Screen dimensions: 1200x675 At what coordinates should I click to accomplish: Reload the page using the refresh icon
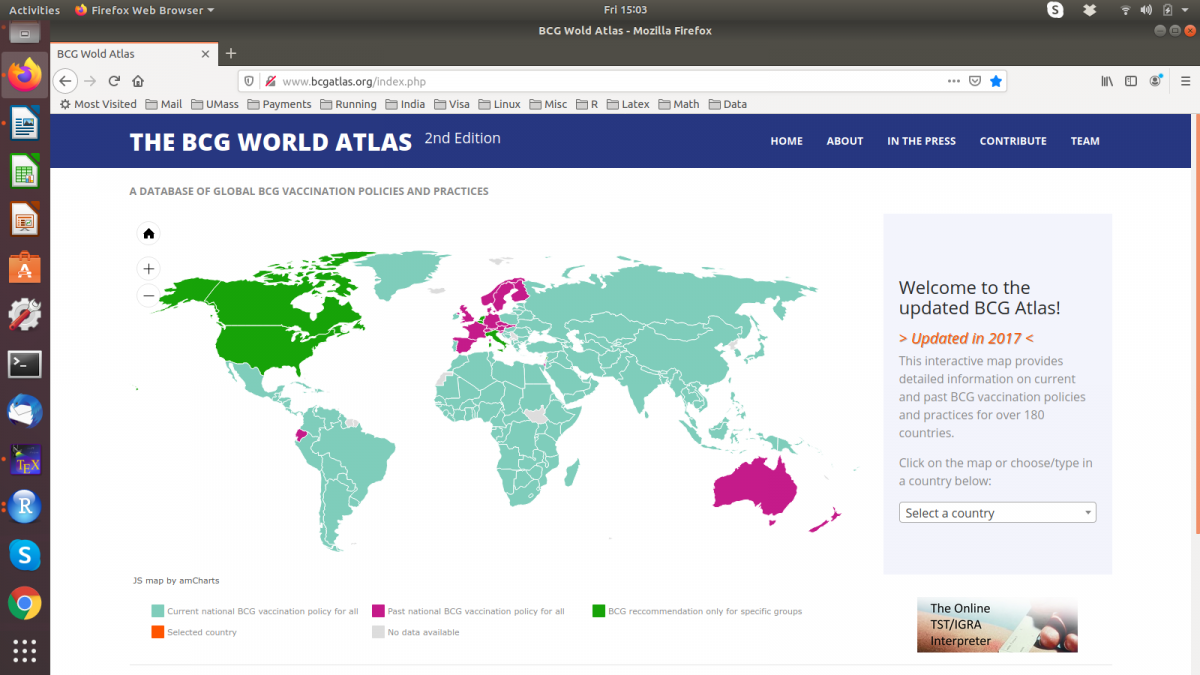click(114, 81)
